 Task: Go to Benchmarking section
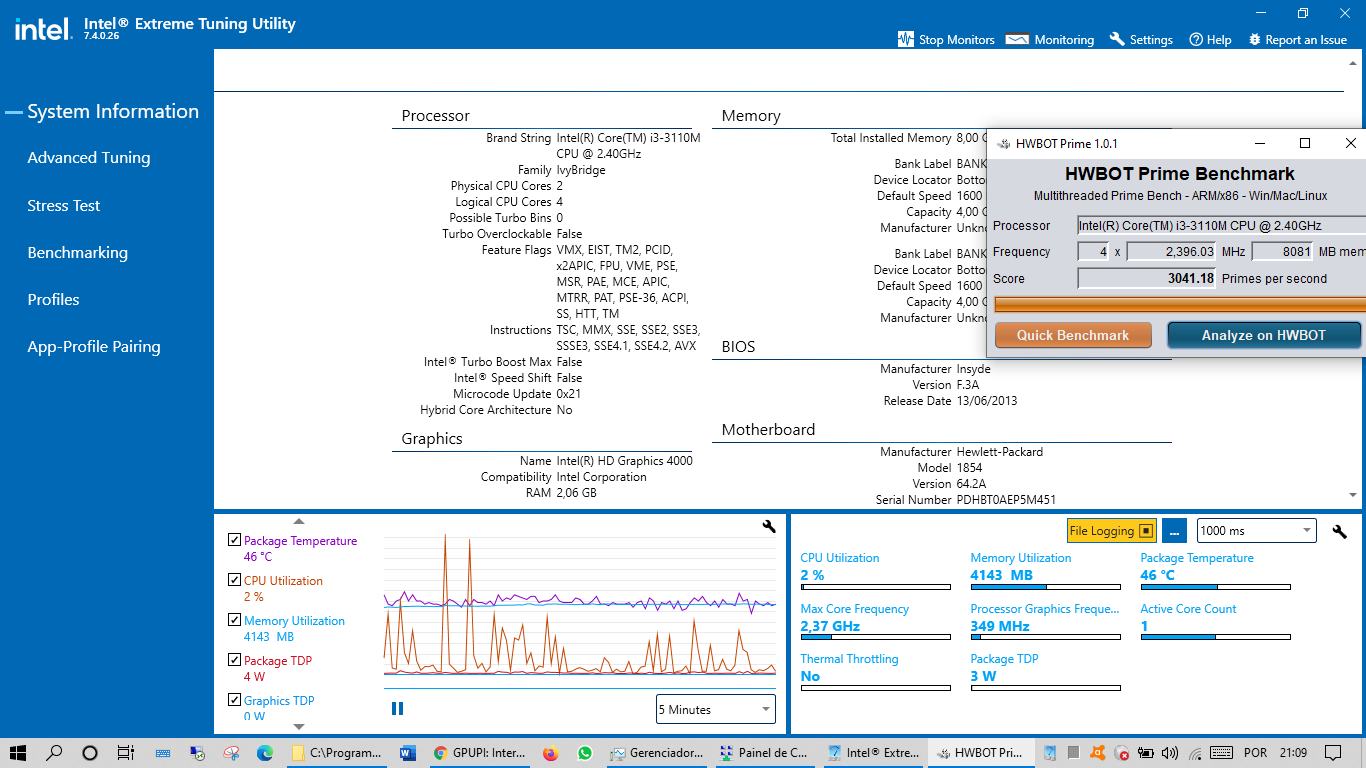coord(78,253)
